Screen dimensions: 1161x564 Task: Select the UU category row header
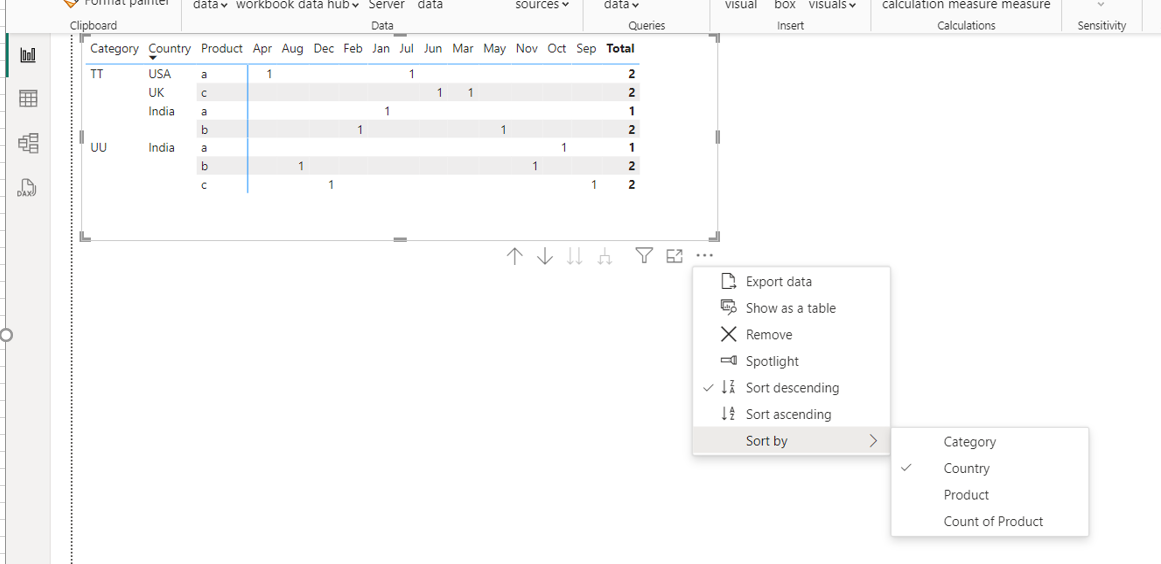(98, 147)
